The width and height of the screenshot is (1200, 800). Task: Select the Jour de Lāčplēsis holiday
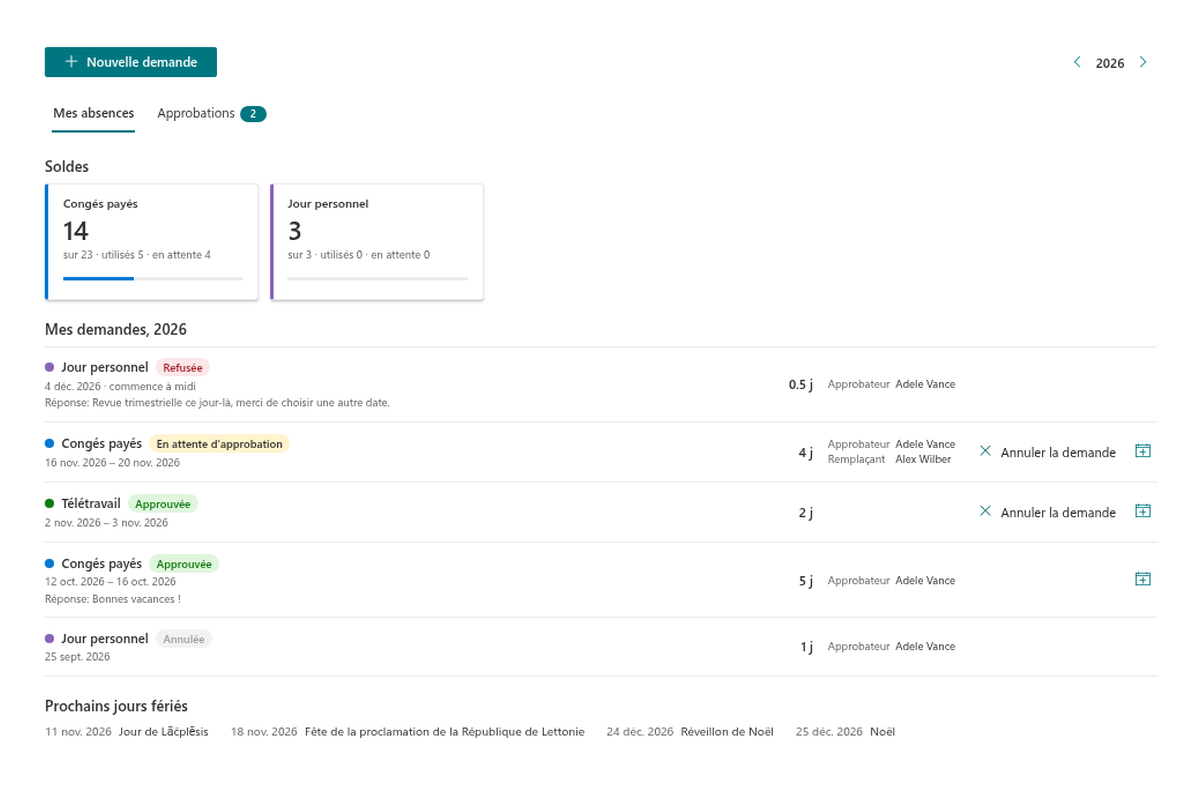click(x=164, y=732)
